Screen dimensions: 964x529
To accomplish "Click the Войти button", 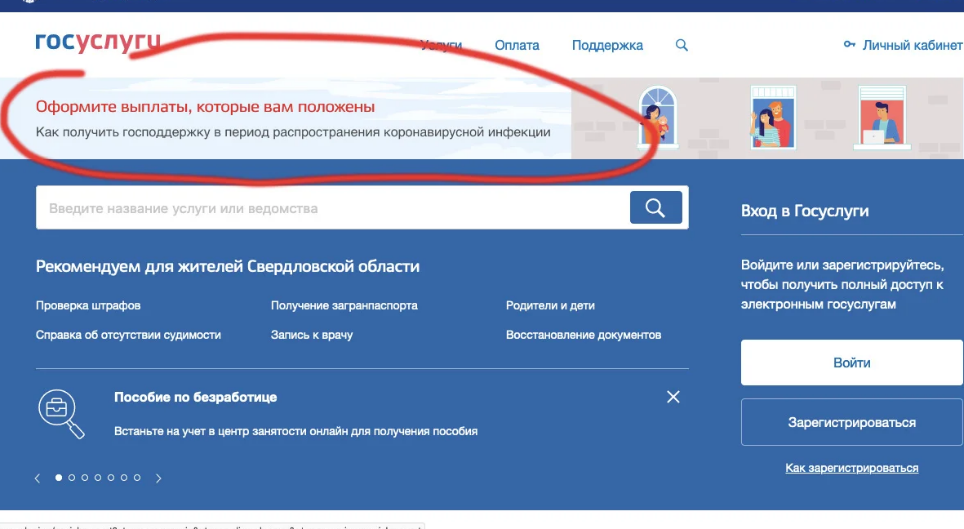I will 851,363.
